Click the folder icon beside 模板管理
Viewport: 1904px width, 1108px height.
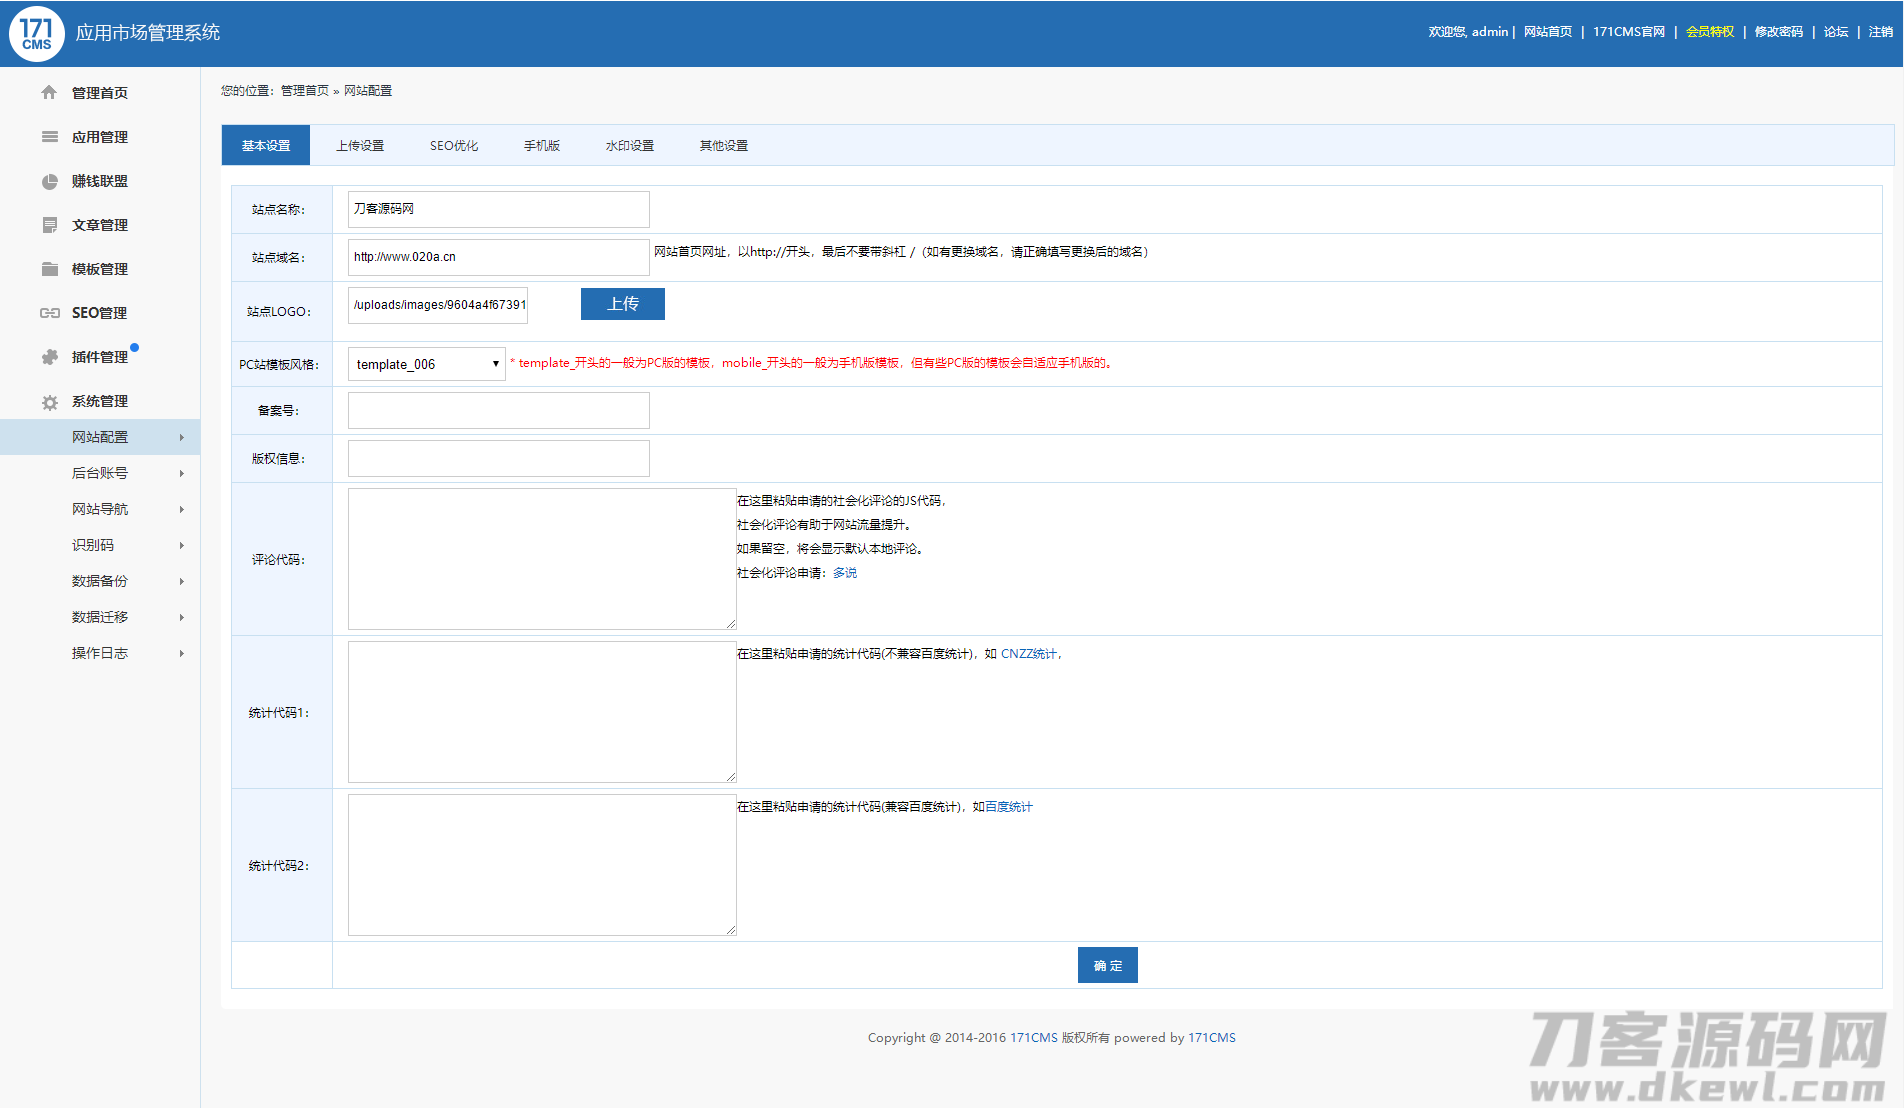(49, 269)
